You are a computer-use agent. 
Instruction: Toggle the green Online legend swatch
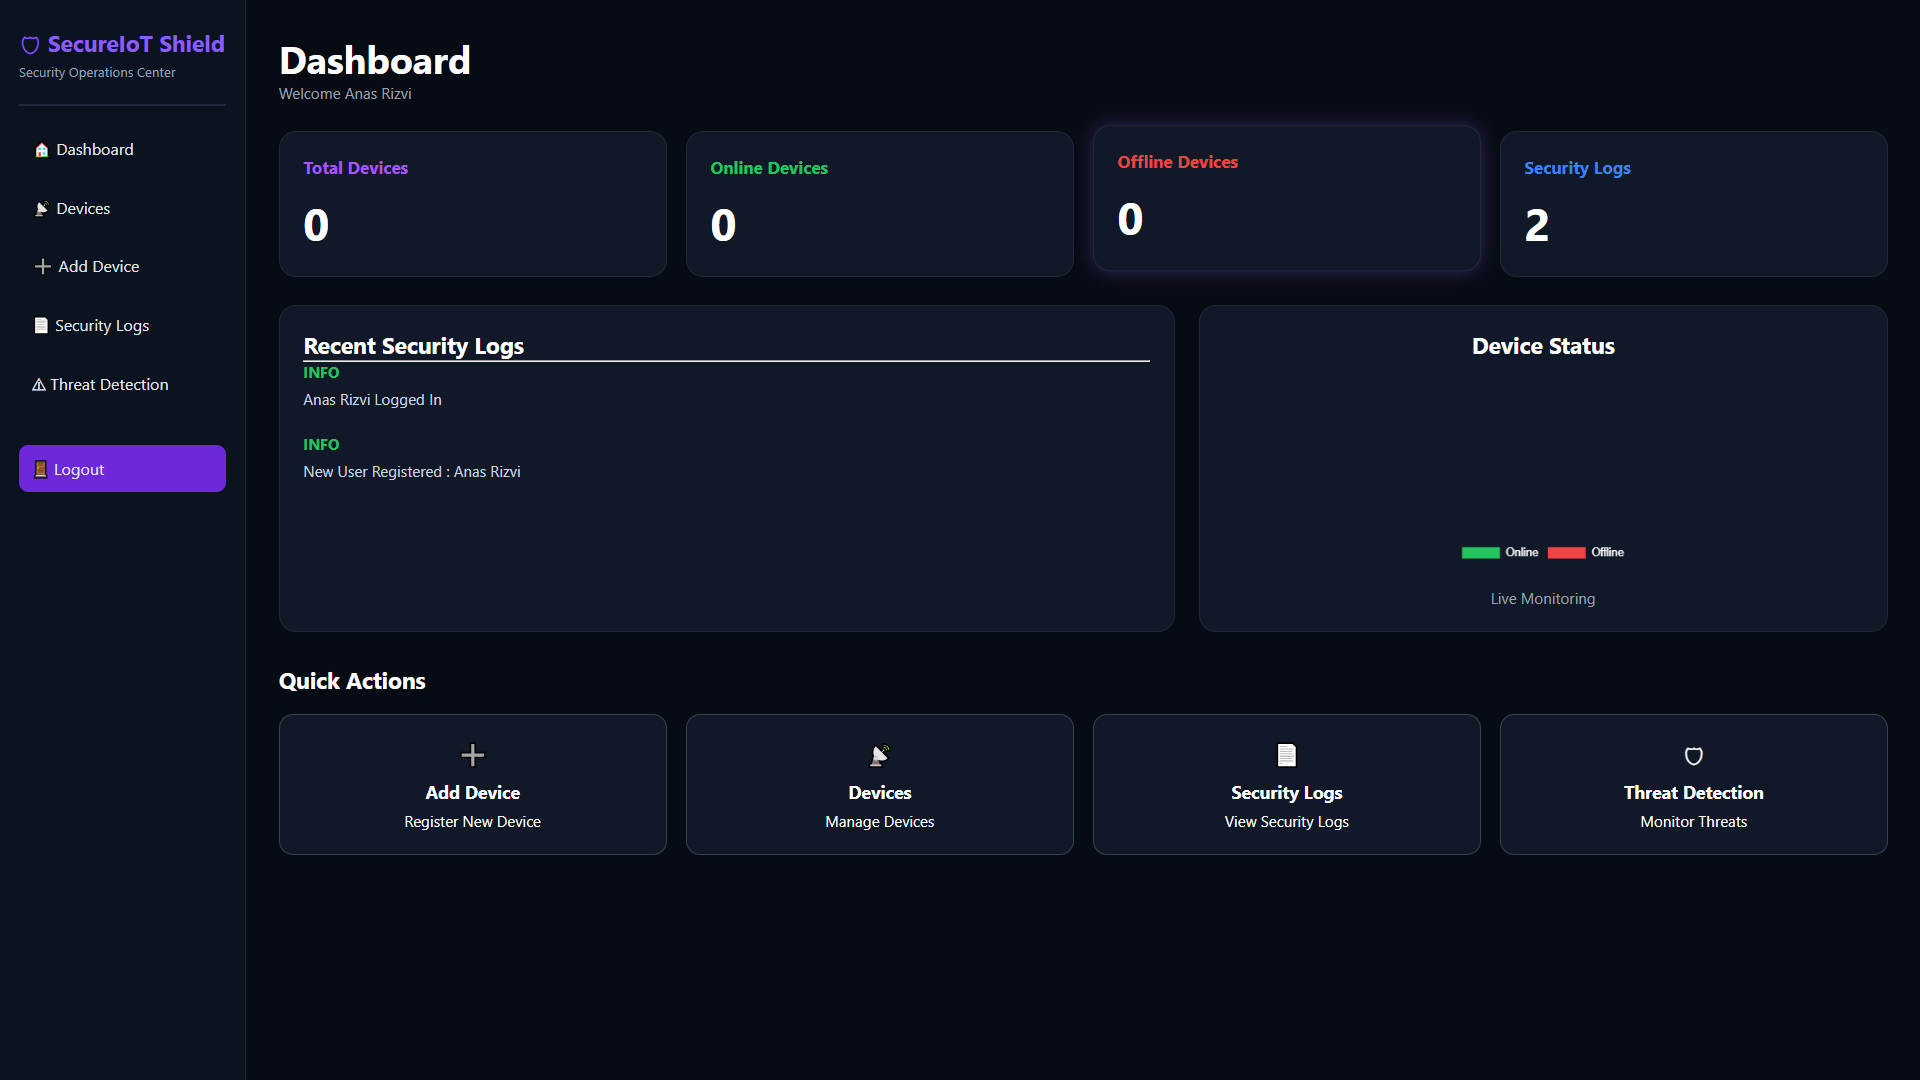pos(1481,553)
